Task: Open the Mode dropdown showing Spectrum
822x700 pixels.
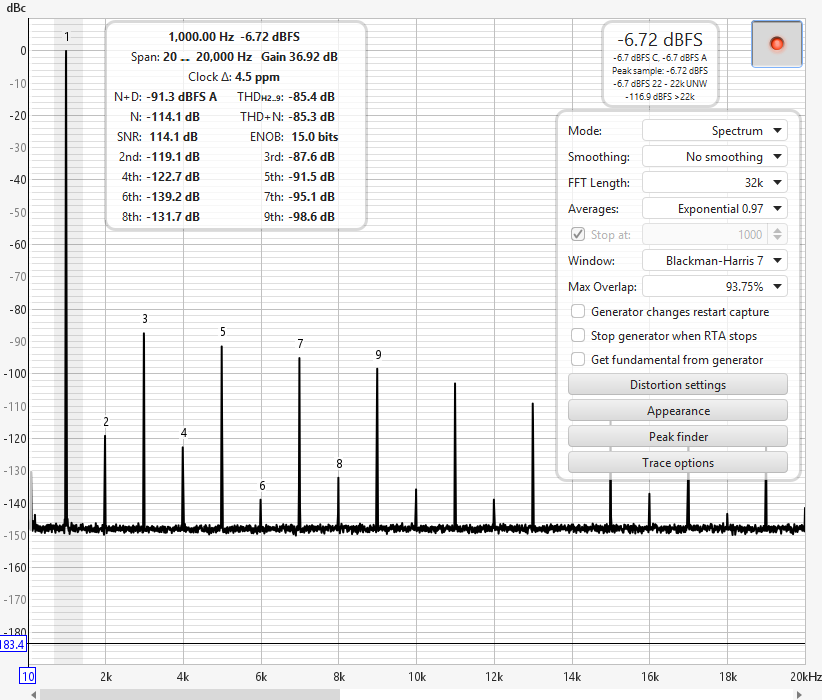Action: pyautogui.click(x=715, y=131)
